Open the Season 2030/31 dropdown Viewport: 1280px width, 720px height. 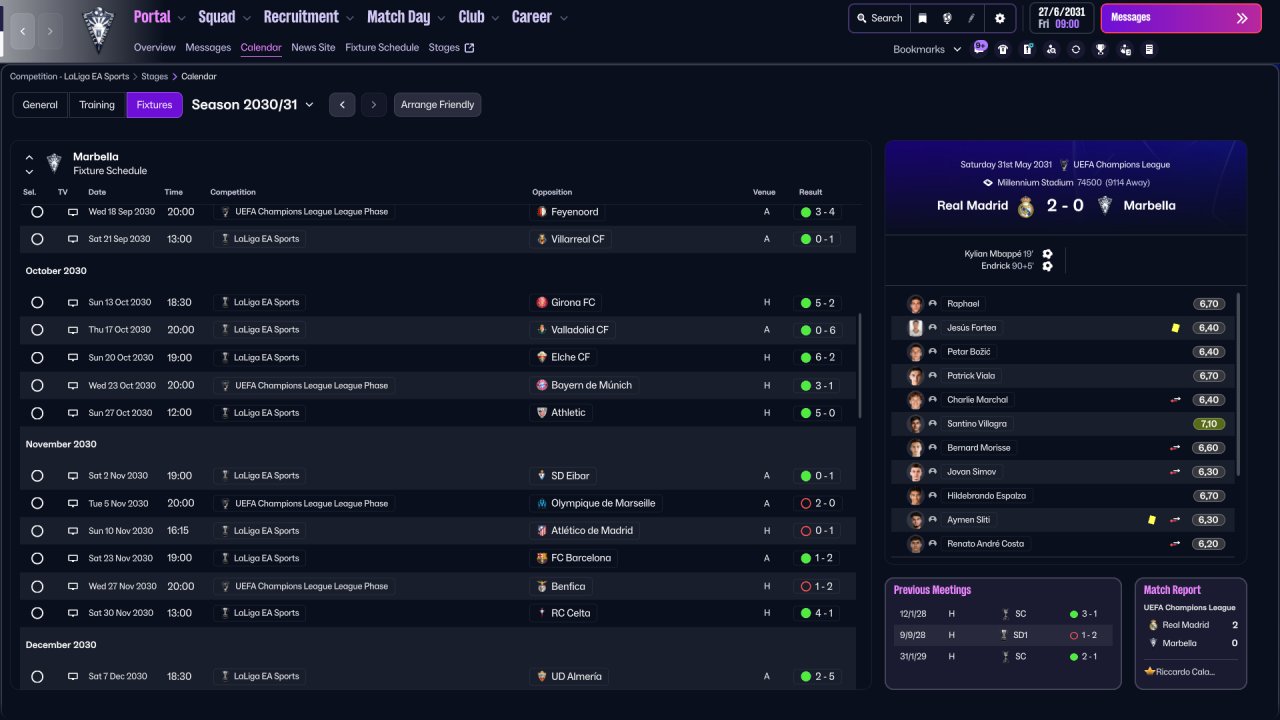(x=252, y=105)
